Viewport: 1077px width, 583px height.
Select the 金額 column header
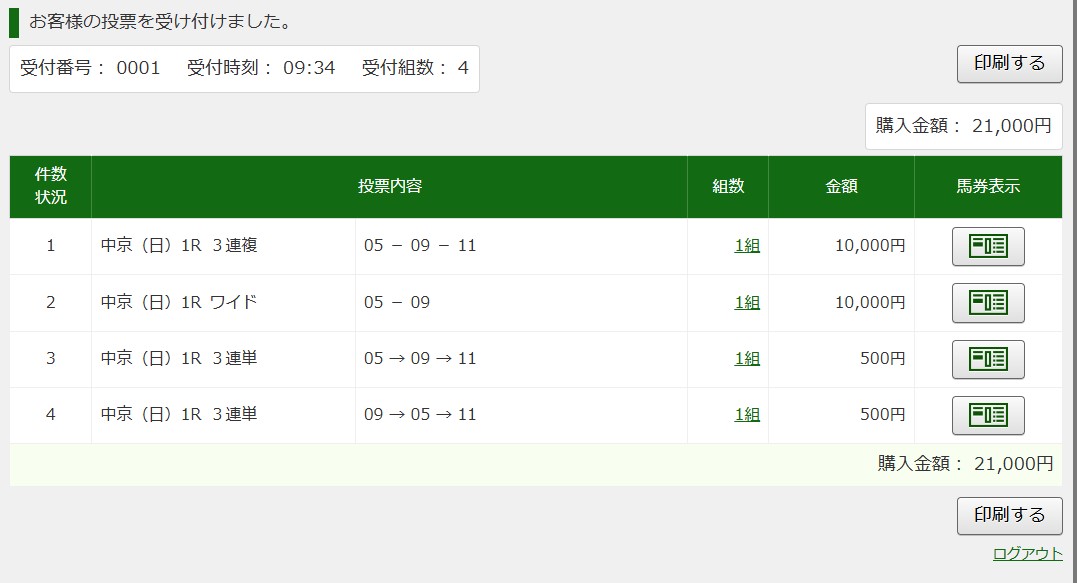[841, 187]
